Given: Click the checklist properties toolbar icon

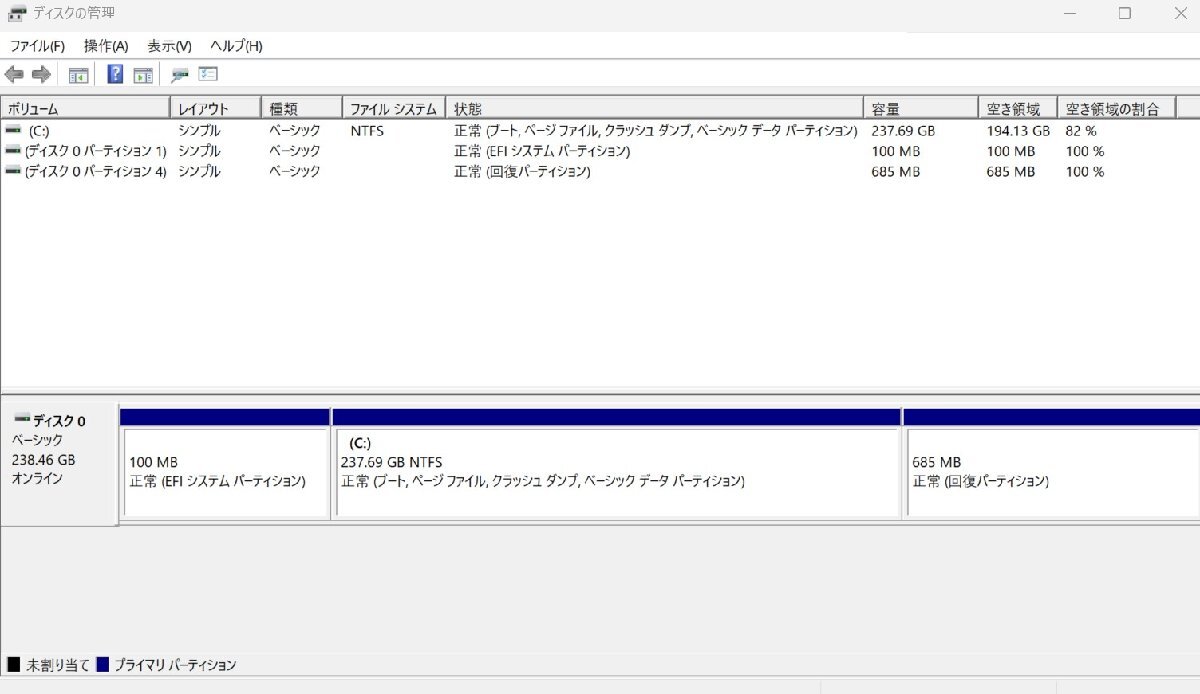Looking at the screenshot, I should (208, 73).
